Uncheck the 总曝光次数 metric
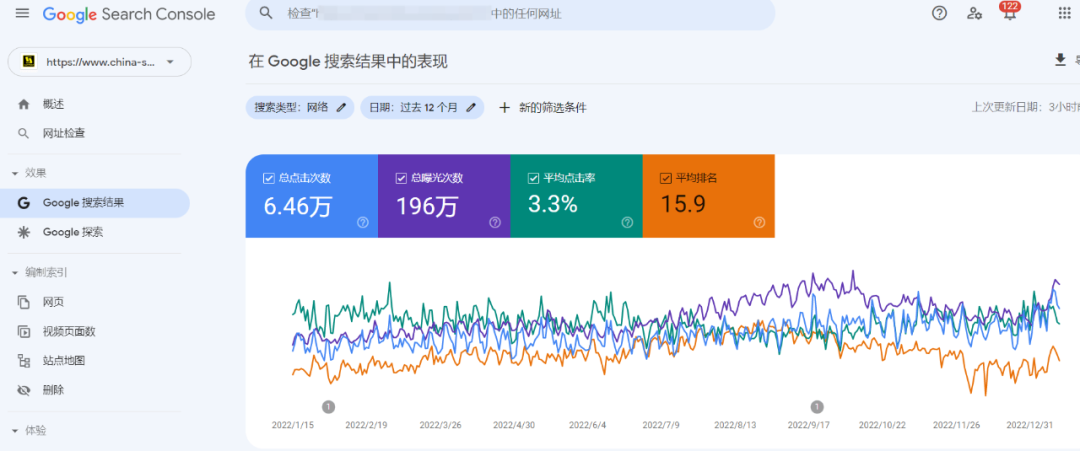 401,178
